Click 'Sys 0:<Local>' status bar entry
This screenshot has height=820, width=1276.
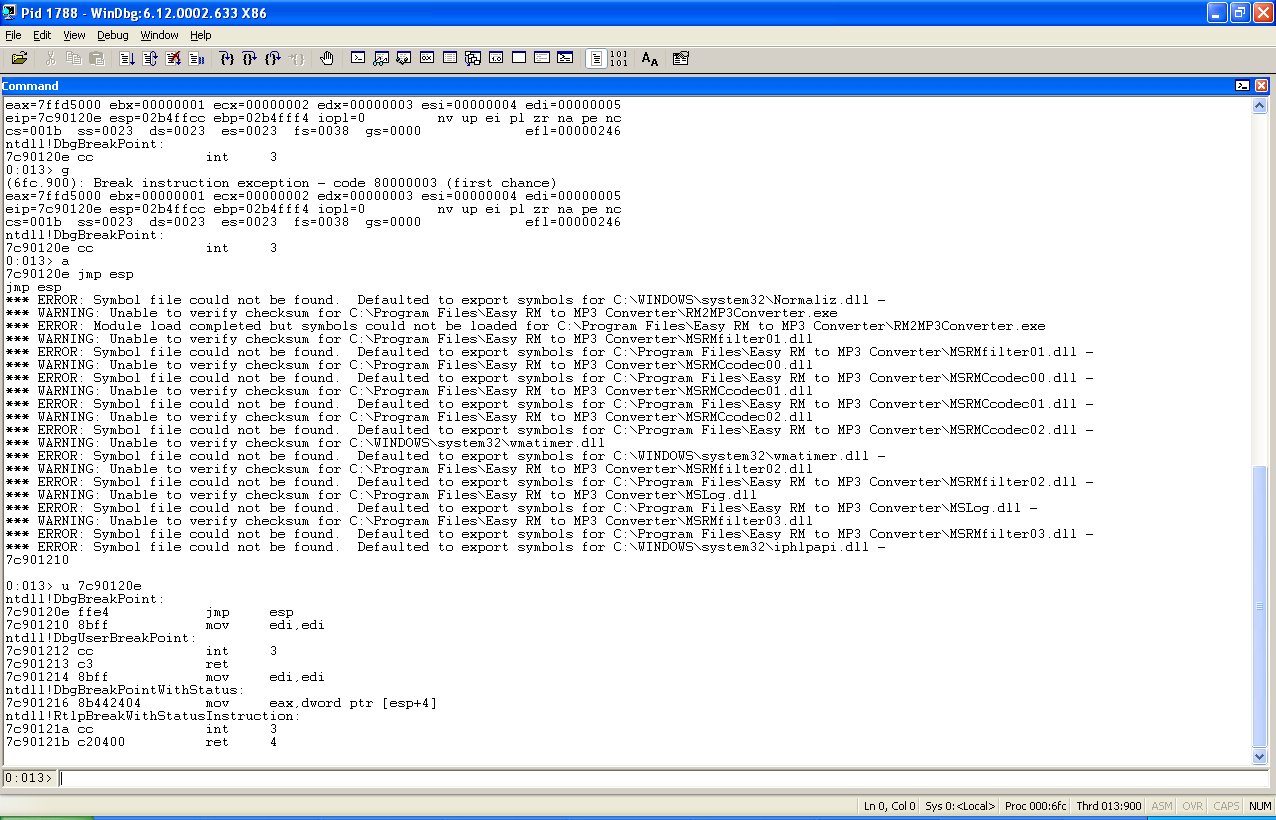[961, 806]
